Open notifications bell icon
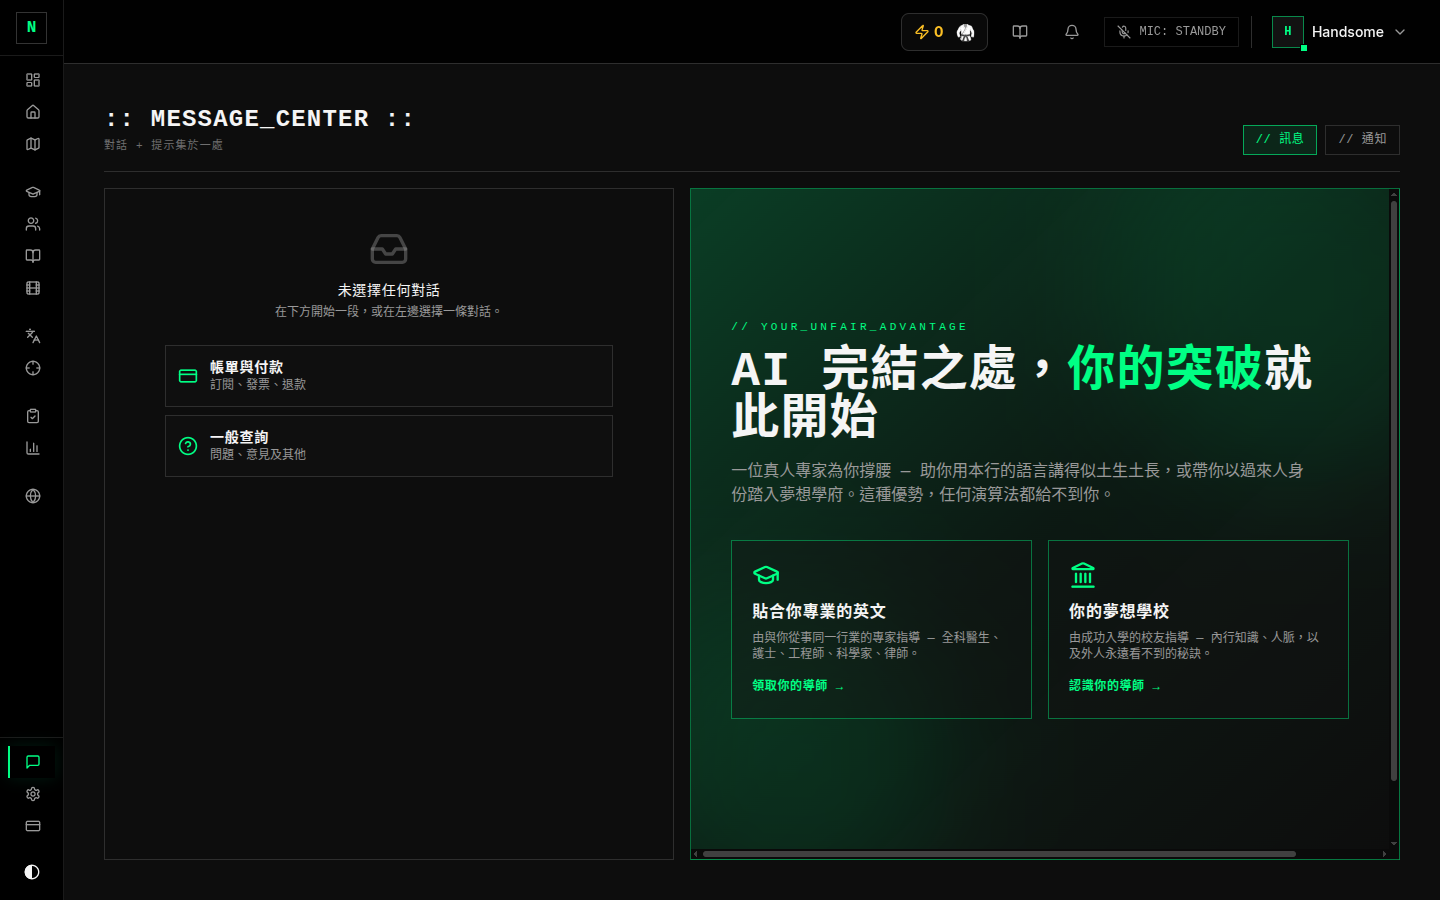 pyautogui.click(x=1072, y=32)
